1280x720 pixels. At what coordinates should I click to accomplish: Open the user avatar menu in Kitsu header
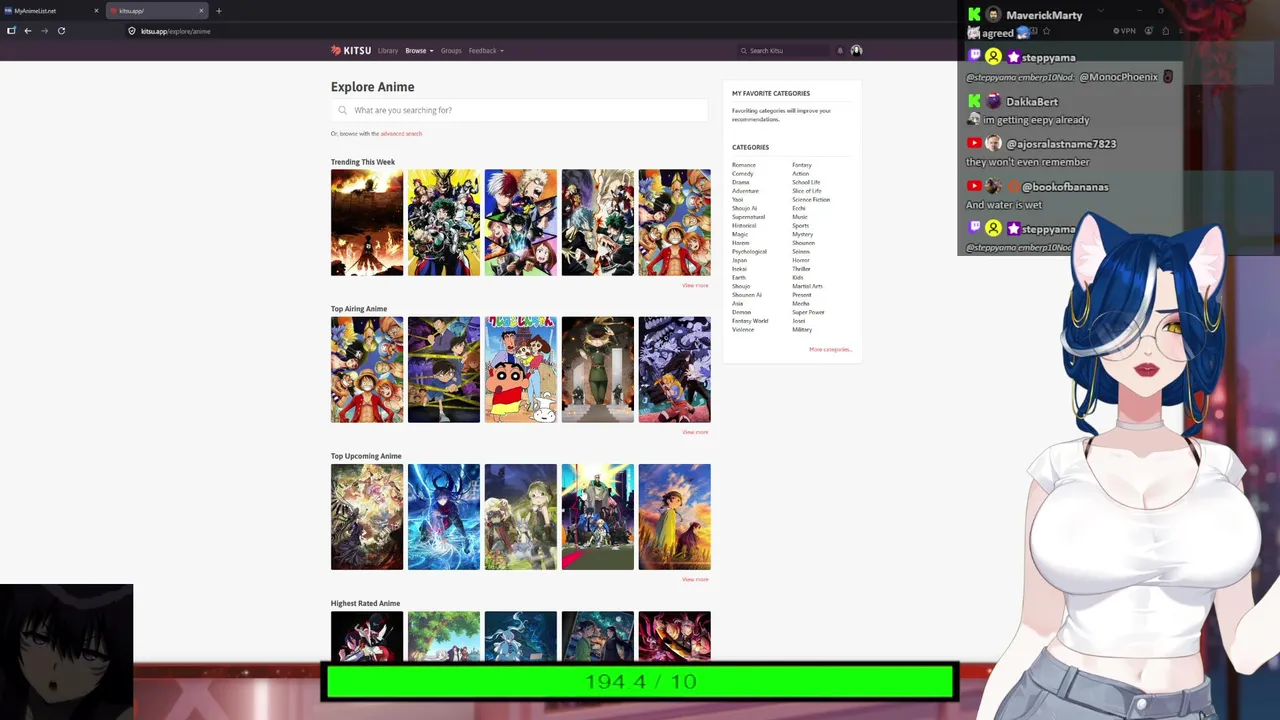[856, 50]
